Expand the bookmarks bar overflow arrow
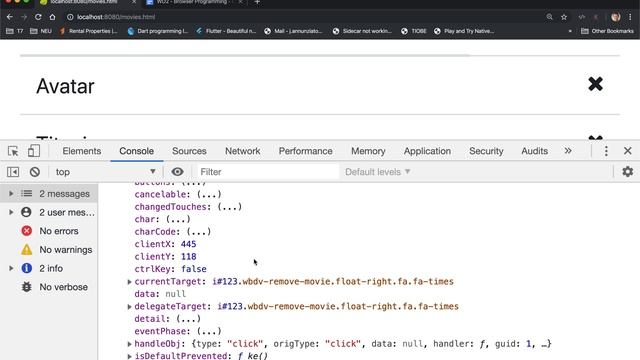640x360 pixels. [570, 31]
